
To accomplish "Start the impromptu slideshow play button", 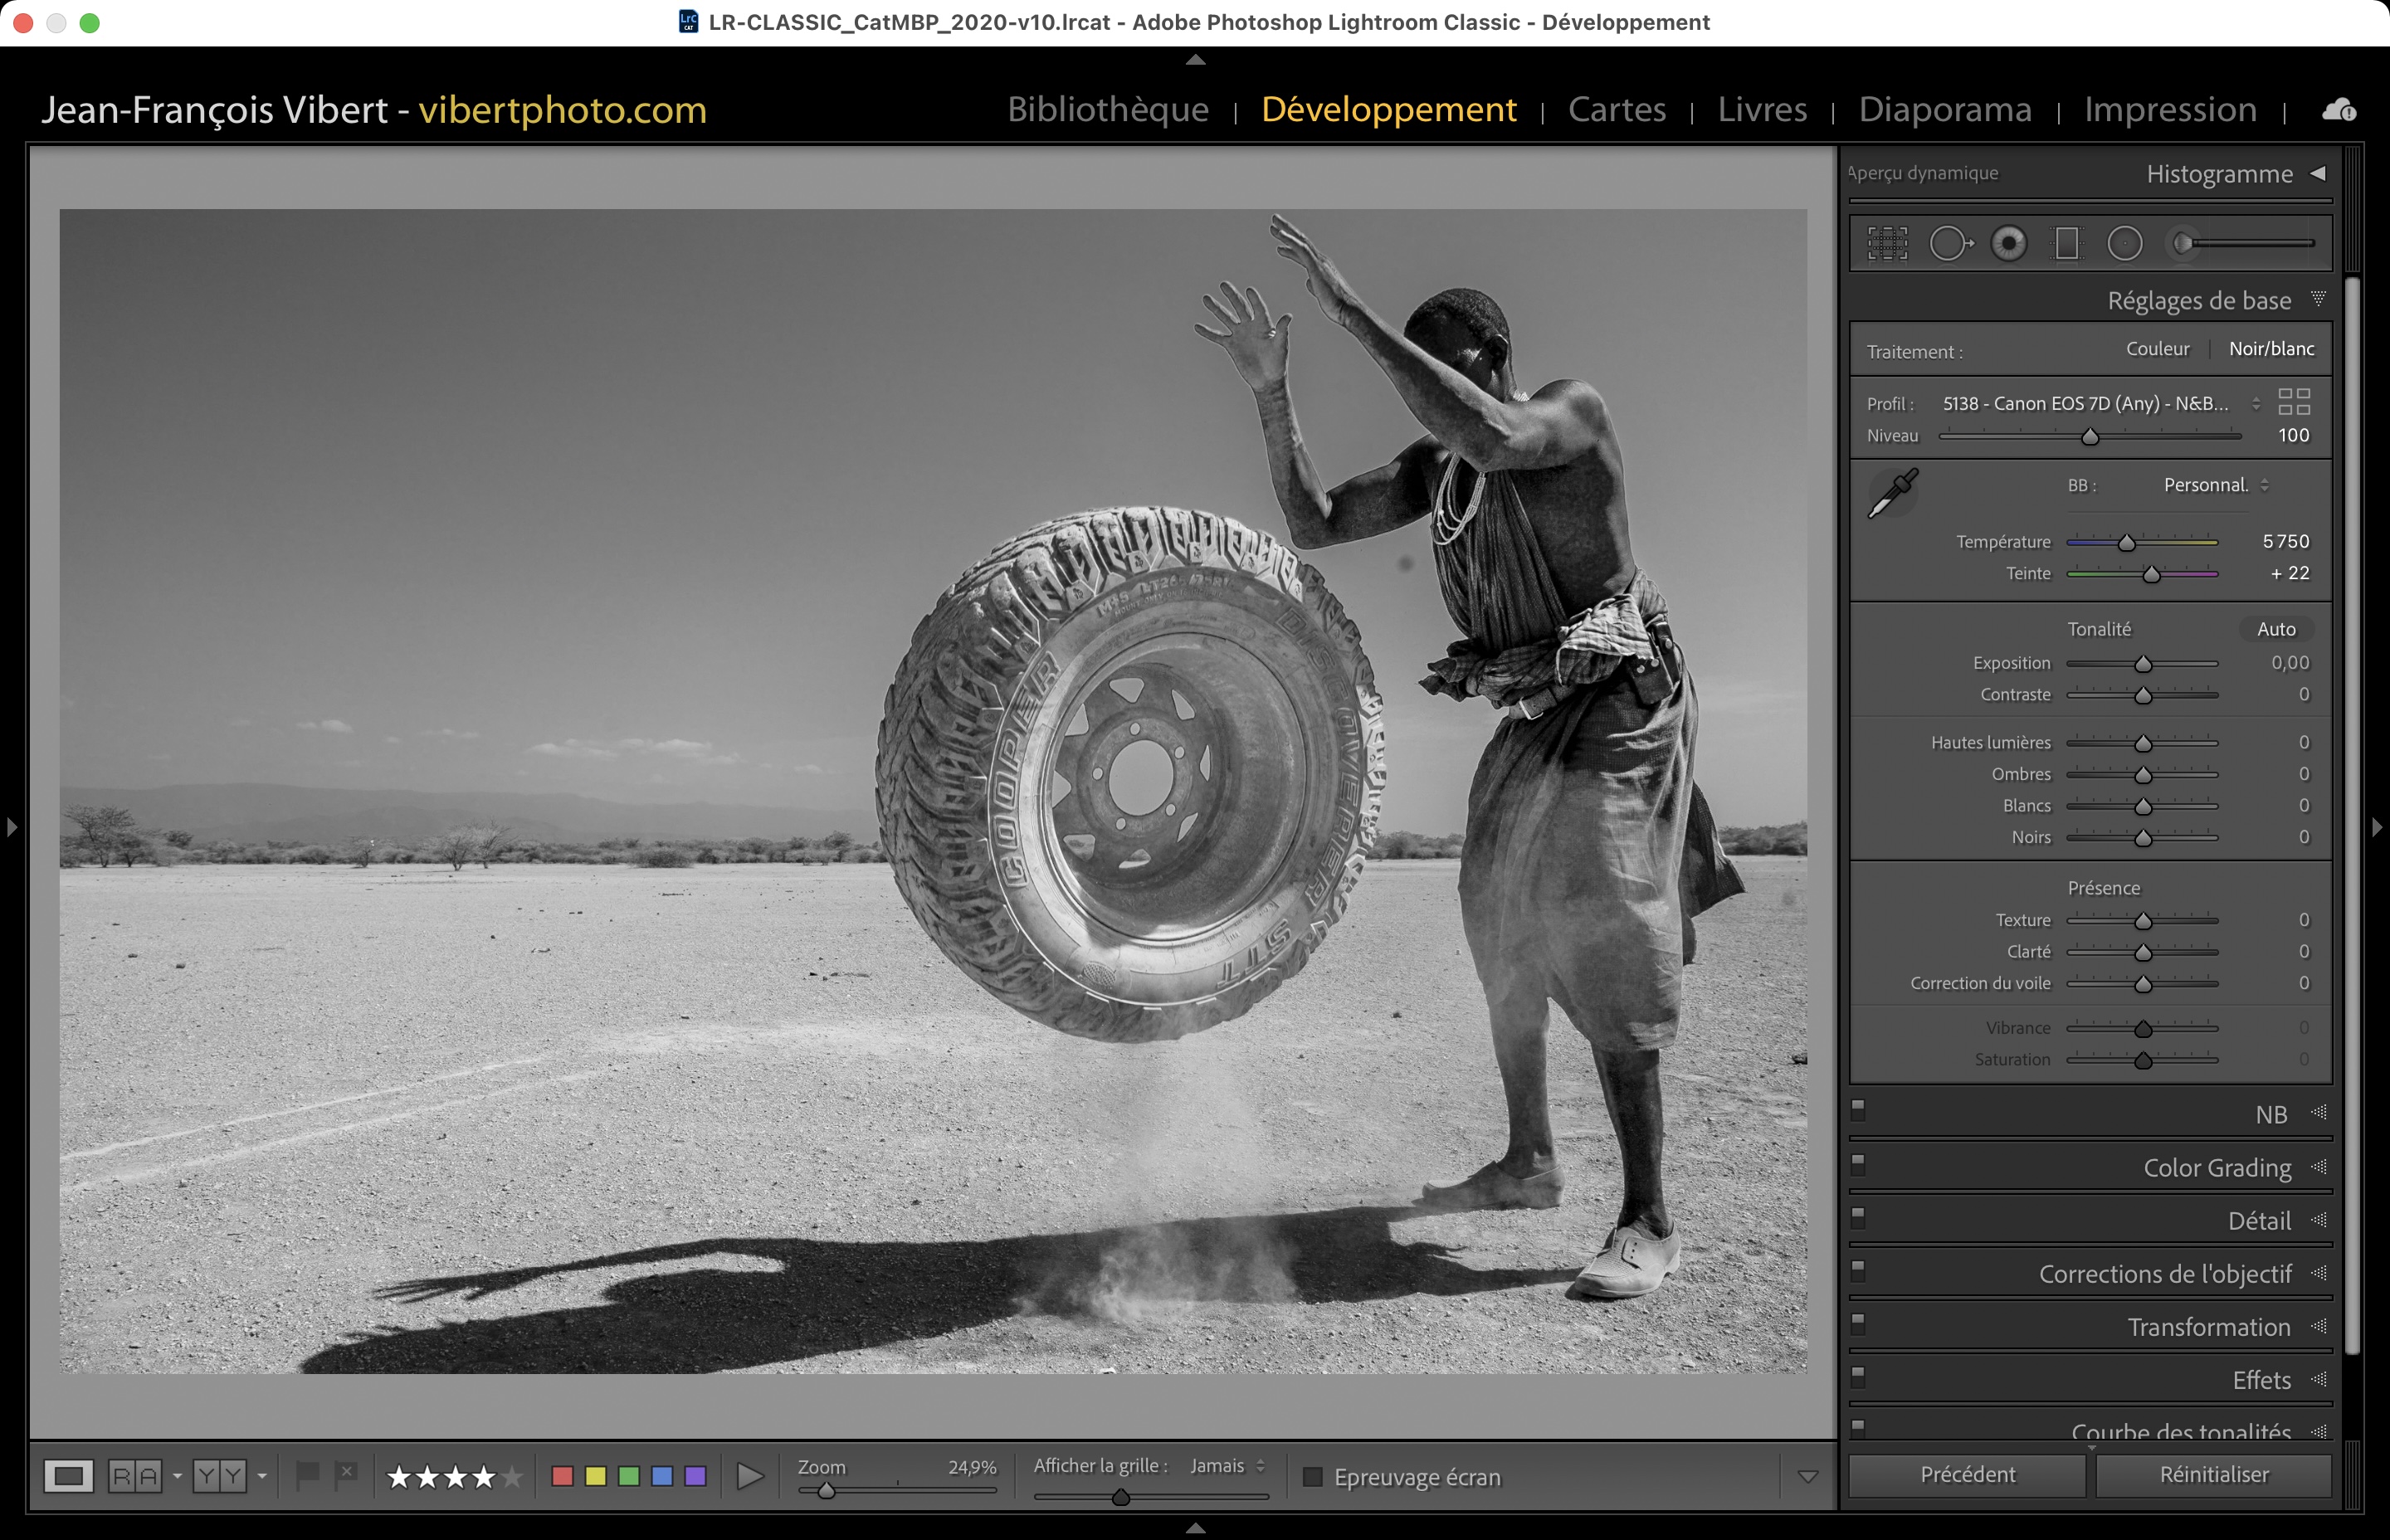I will pyautogui.click(x=749, y=1476).
